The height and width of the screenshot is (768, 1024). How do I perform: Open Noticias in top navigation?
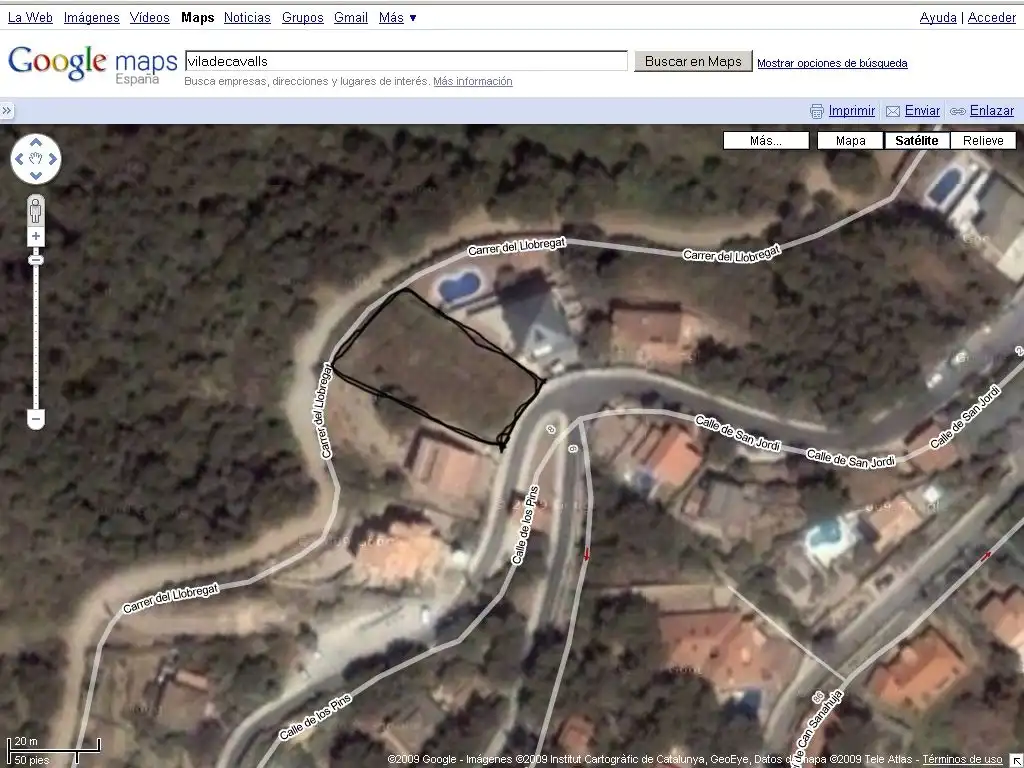[247, 18]
